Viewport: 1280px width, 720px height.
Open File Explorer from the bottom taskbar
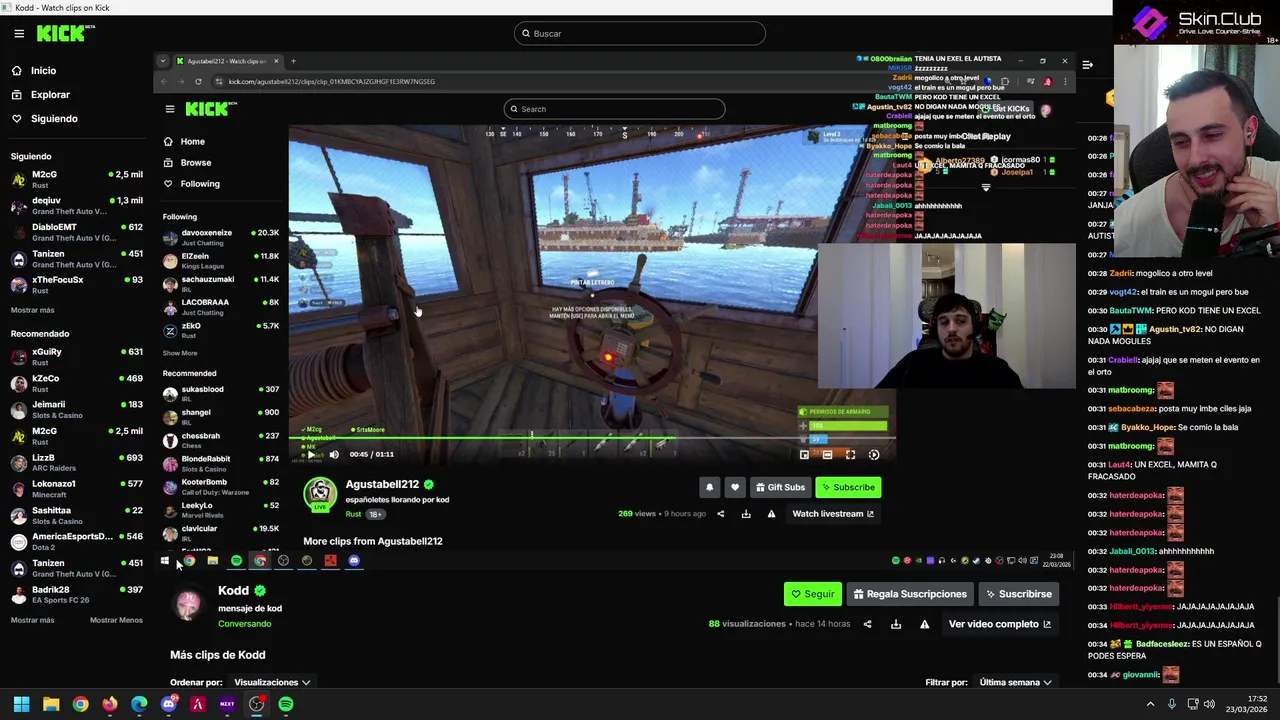tap(51, 704)
